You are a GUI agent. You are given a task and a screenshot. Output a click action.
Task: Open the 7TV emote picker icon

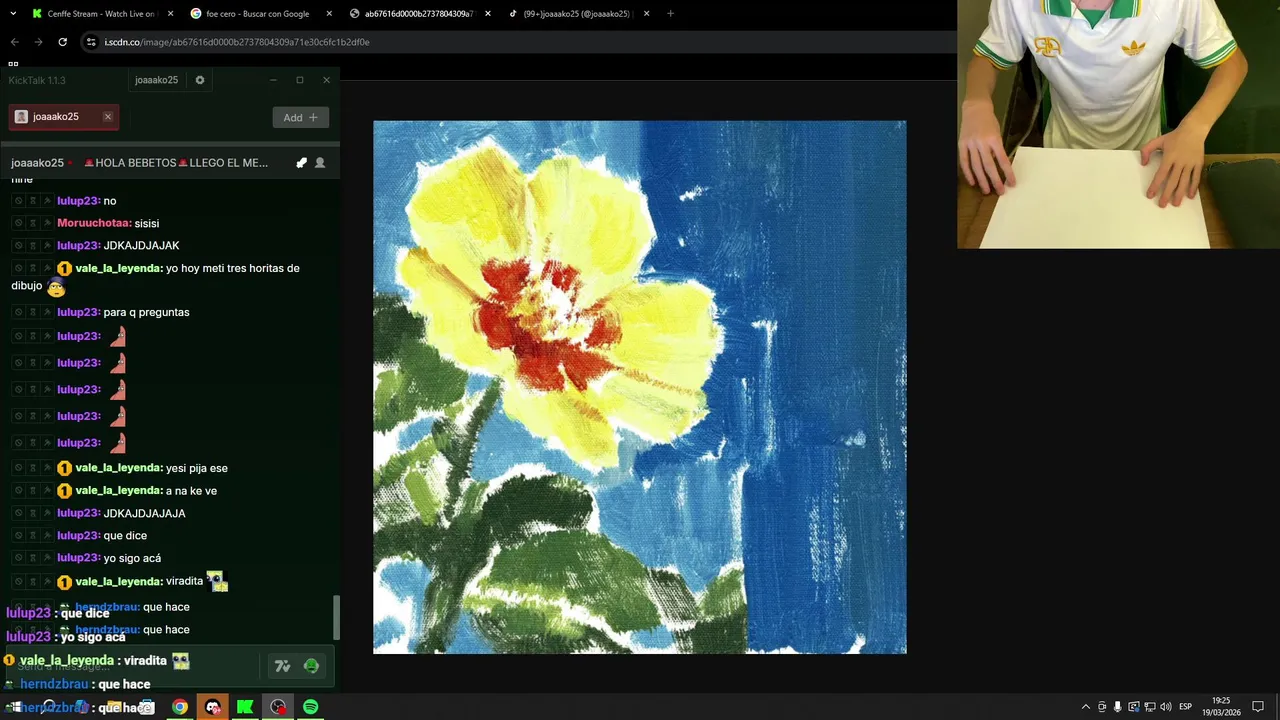click(x=282, y=666)
